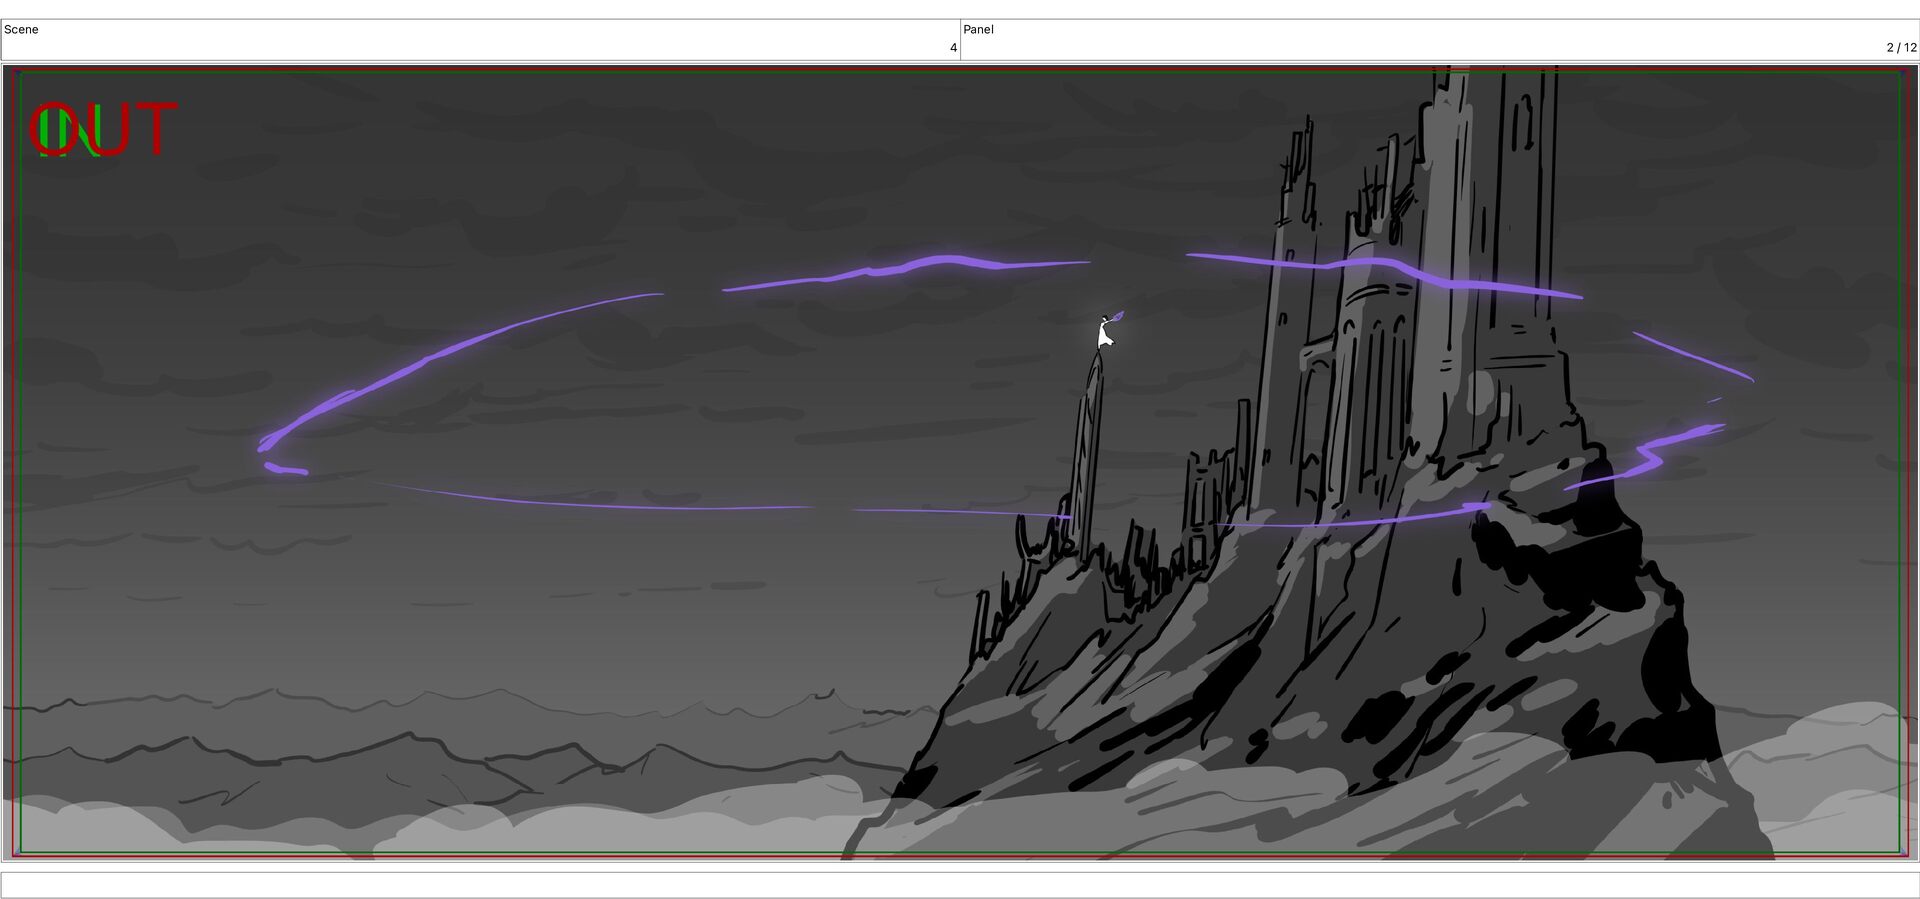Click the thin spire beneath the figure

[x=1085, y=450]
